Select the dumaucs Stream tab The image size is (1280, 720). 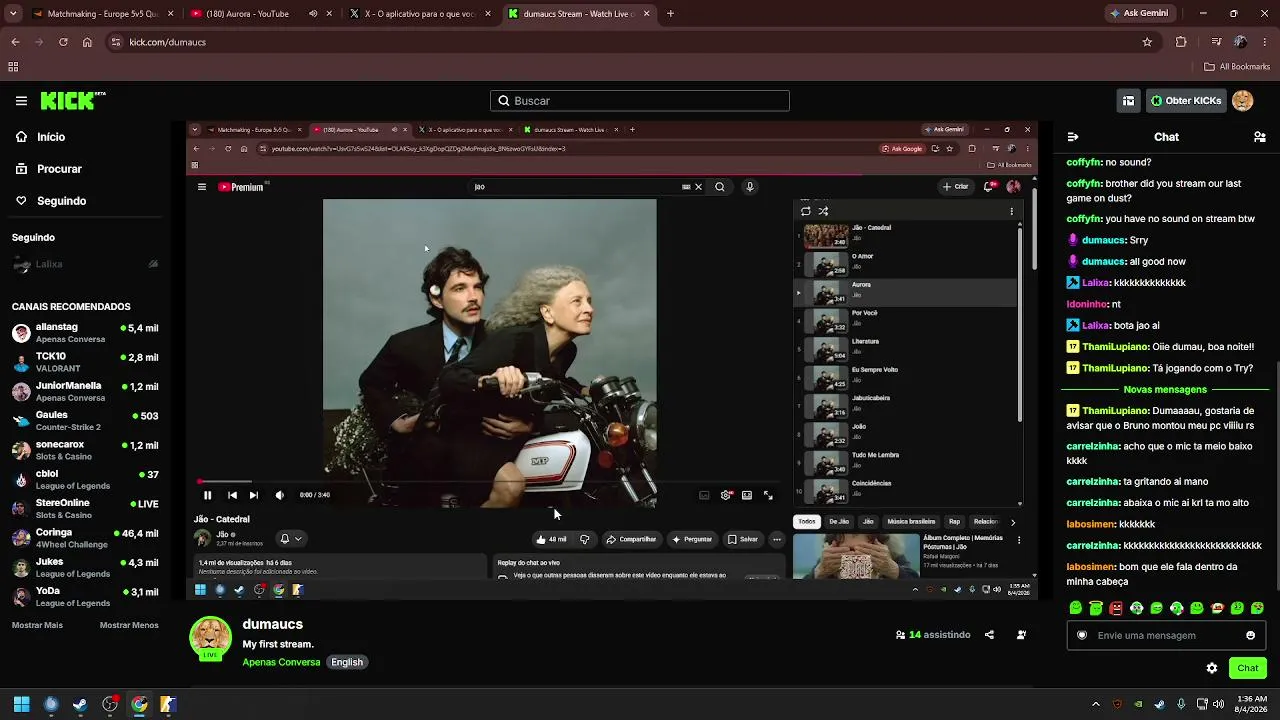coord(578,14)
